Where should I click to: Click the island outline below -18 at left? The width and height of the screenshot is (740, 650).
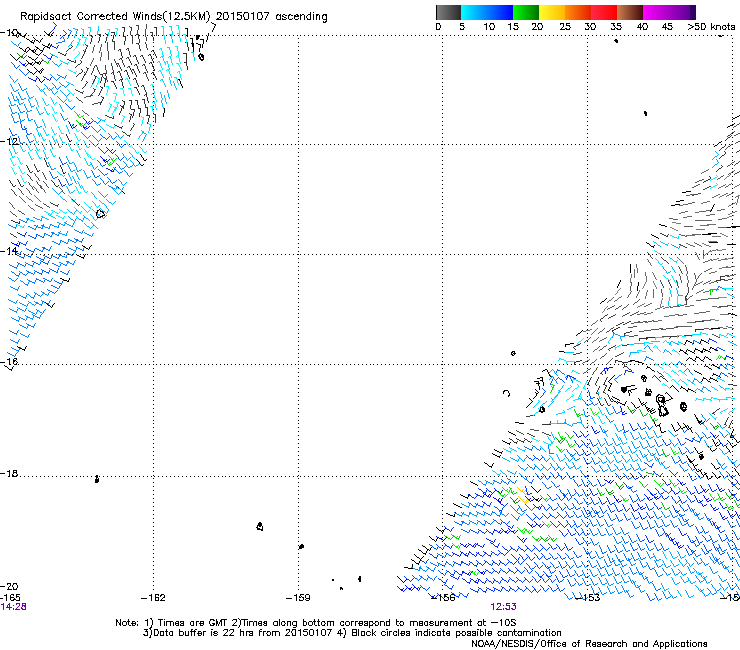click(x=97, y=479)
